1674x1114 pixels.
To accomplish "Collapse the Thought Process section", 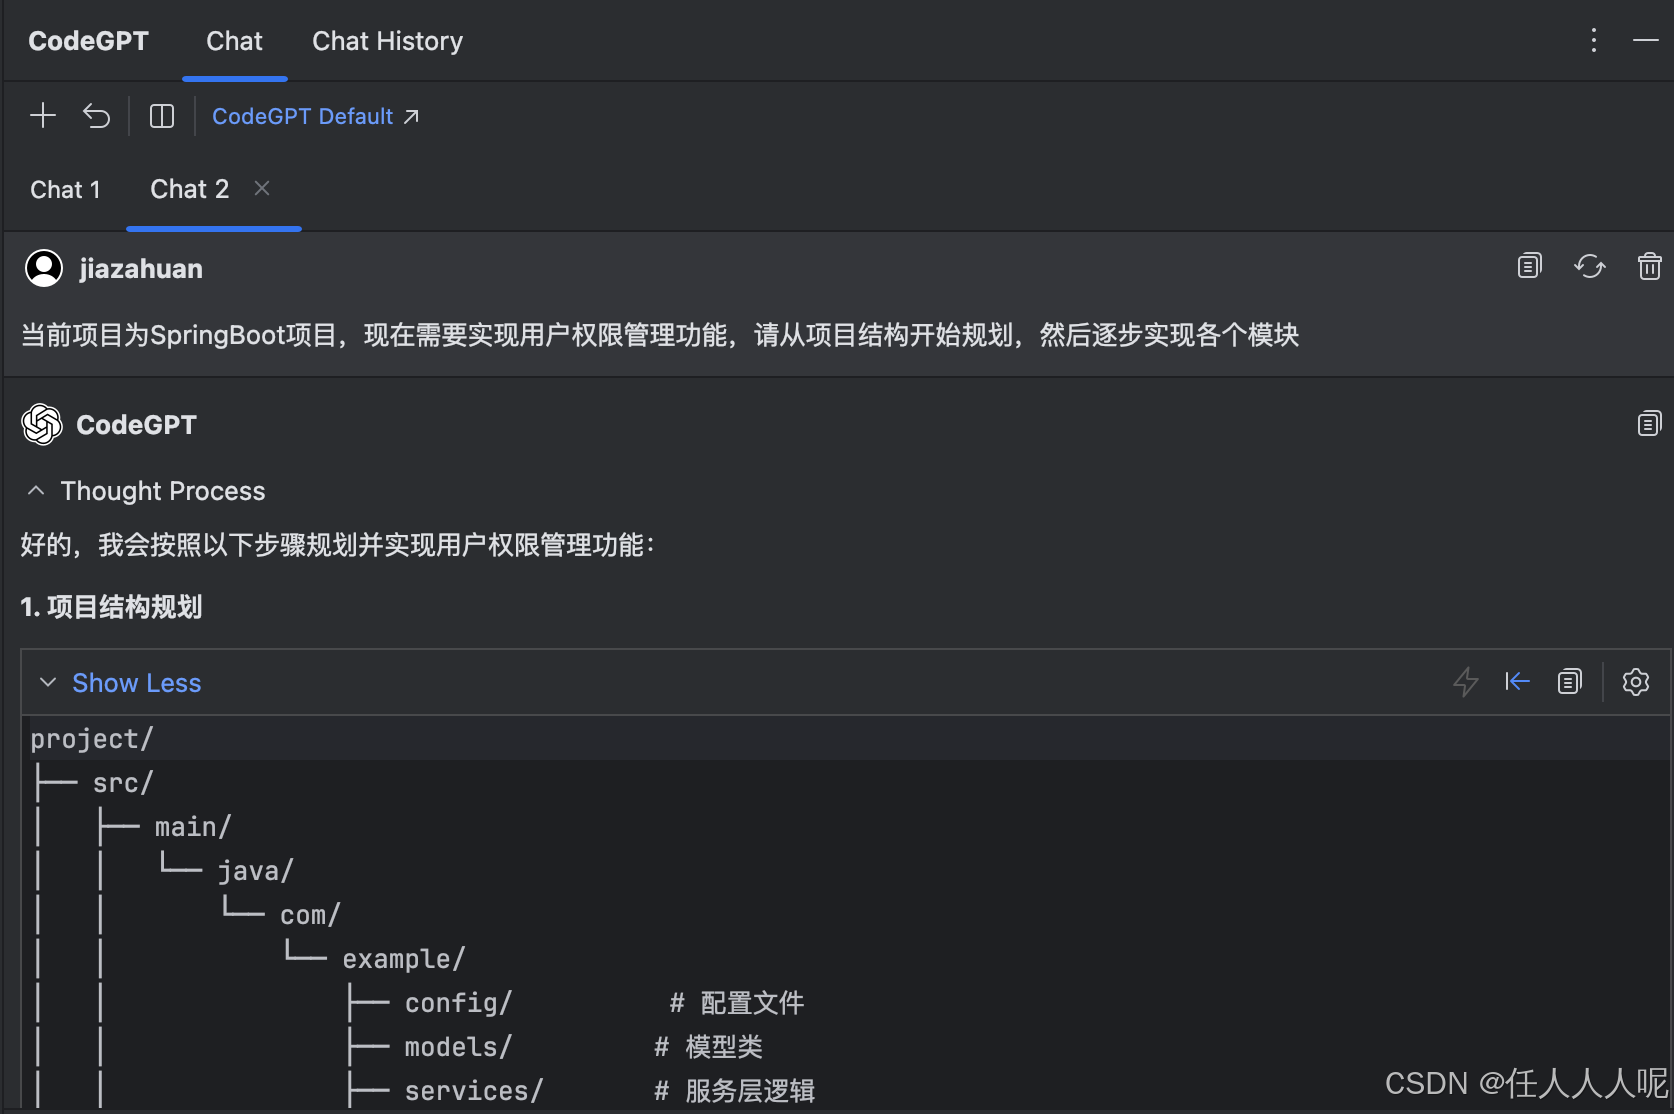I will [36, 491].
